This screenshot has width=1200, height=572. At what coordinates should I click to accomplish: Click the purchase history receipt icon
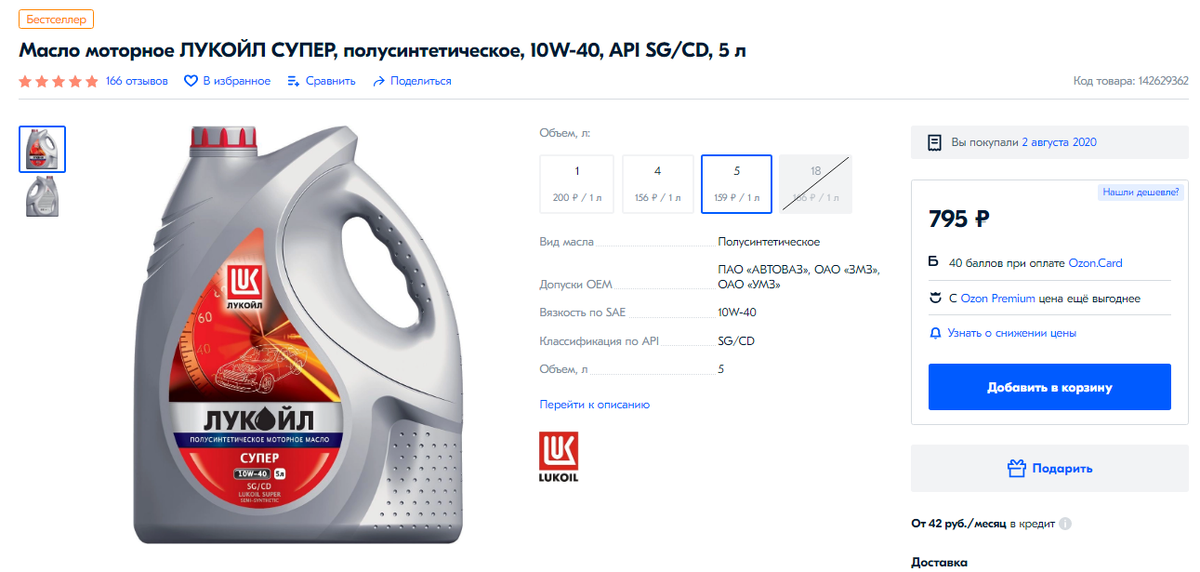934,143
